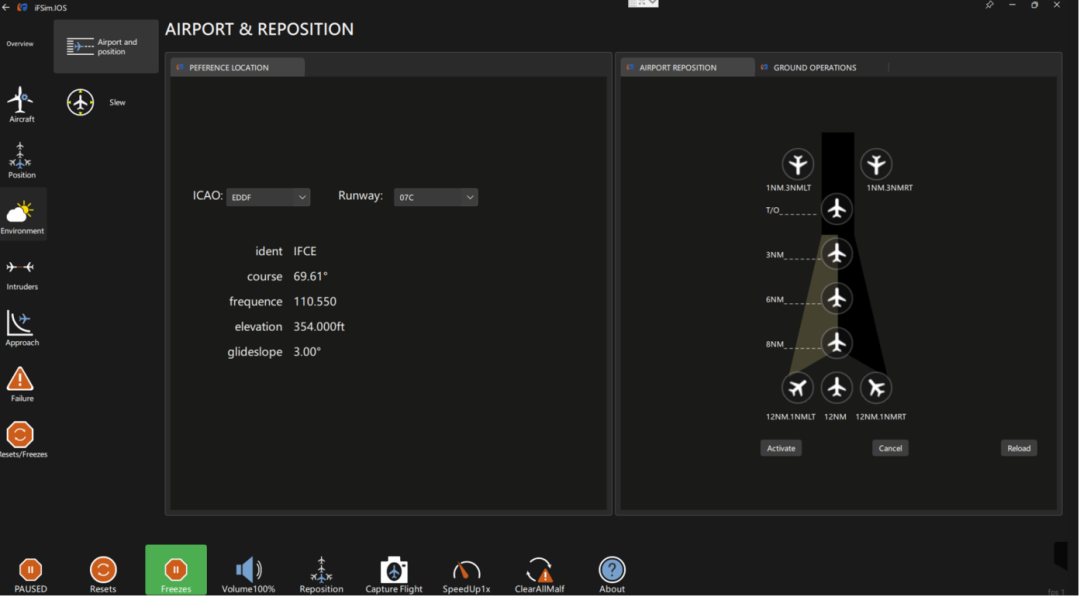Toggle the green Freezes button
1080x597 pixels.
pos(176,570)
